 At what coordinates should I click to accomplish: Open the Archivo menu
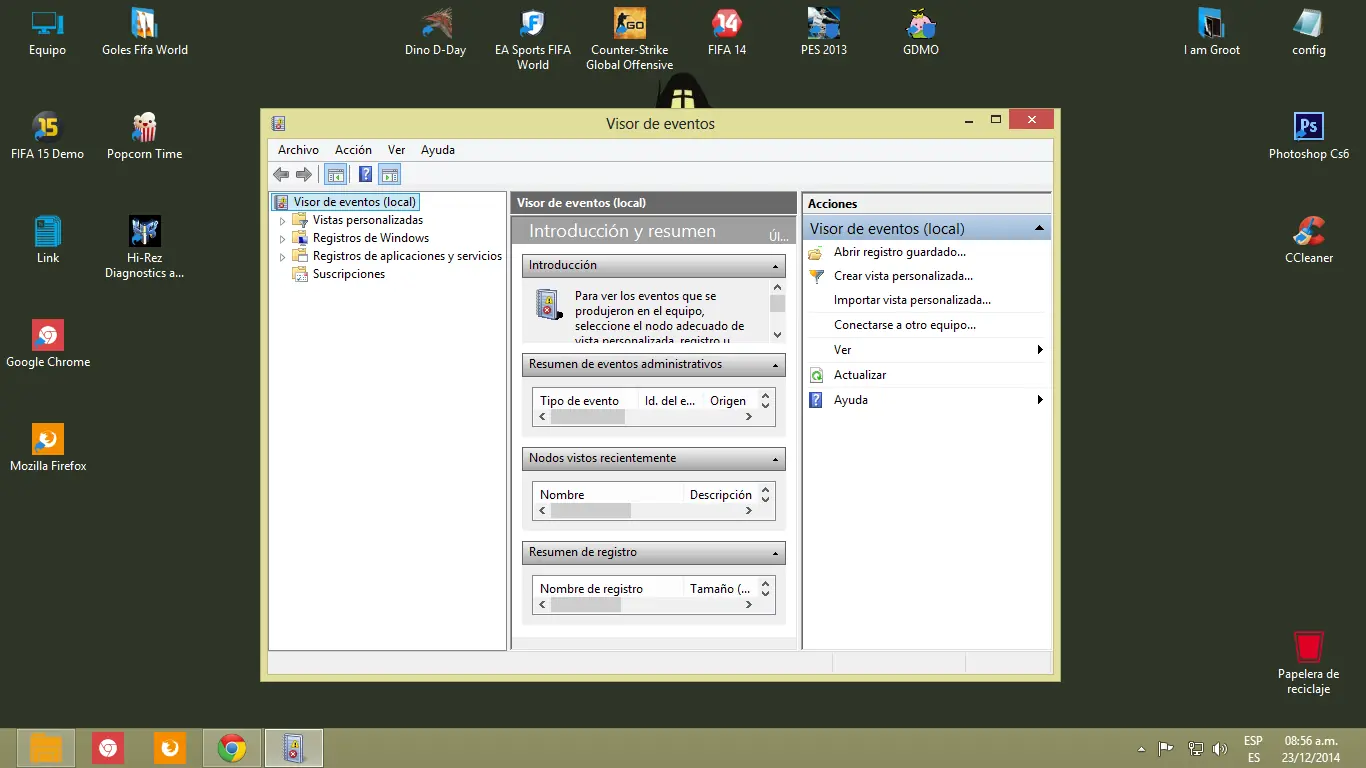pyautogui.click(x=298, y=150)
